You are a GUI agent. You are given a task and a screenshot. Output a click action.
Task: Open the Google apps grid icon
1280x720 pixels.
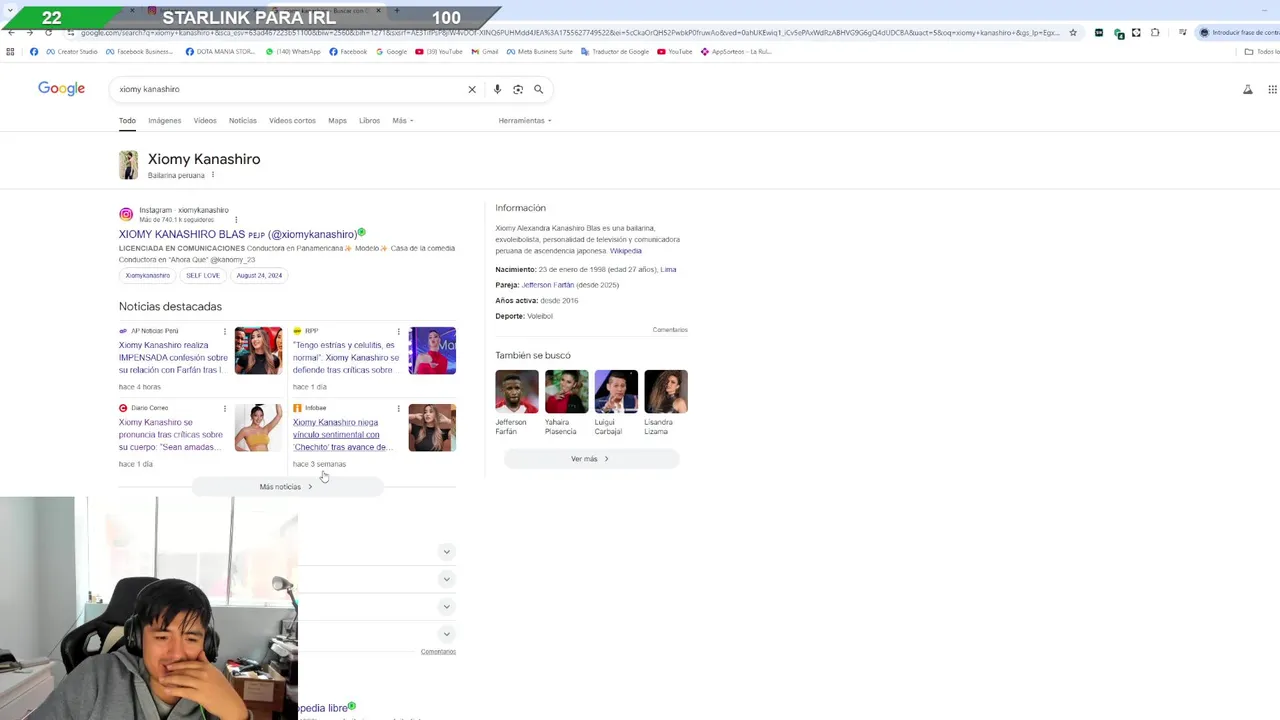click(x=1272, y=89)
